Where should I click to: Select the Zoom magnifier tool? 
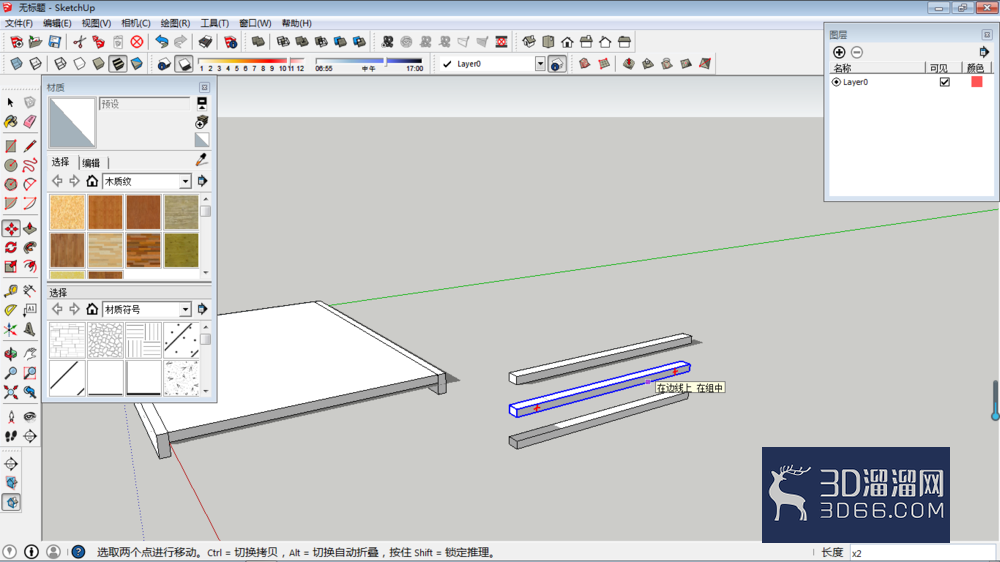click(x=11, y=373)
